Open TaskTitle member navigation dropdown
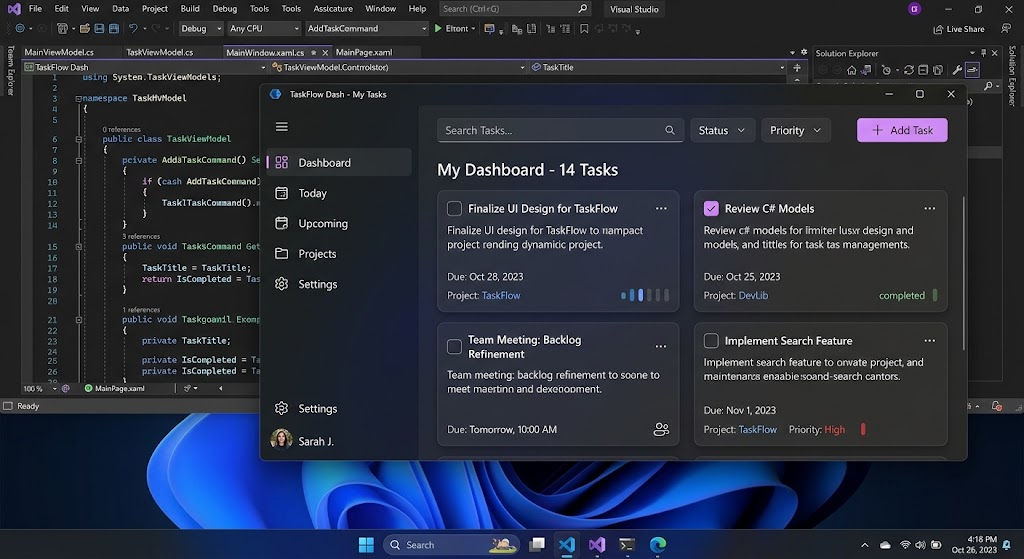The width and height of the screenshot is (1024, 559). coord(658,67)
